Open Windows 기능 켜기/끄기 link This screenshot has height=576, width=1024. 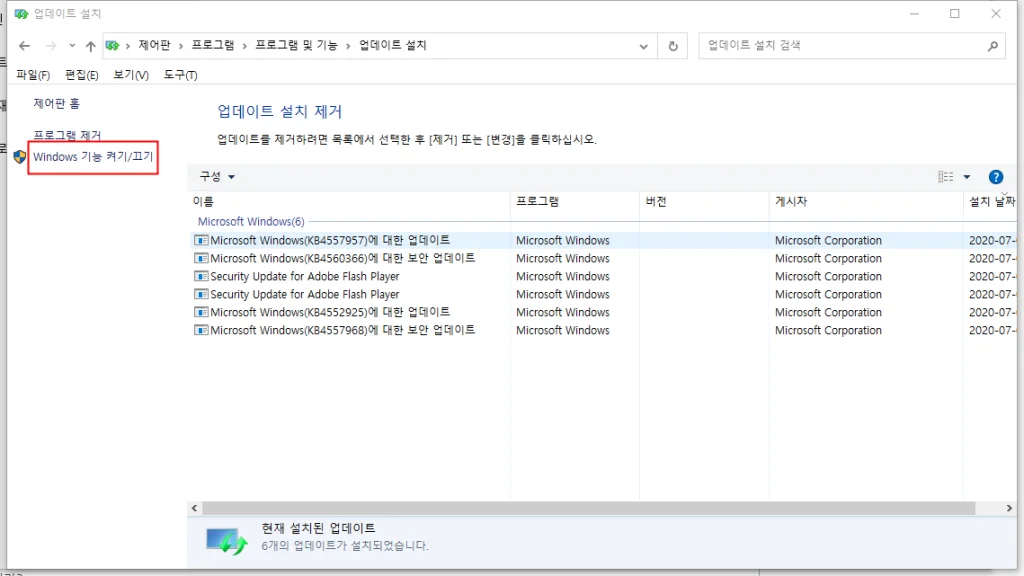(x=93, y=157)
